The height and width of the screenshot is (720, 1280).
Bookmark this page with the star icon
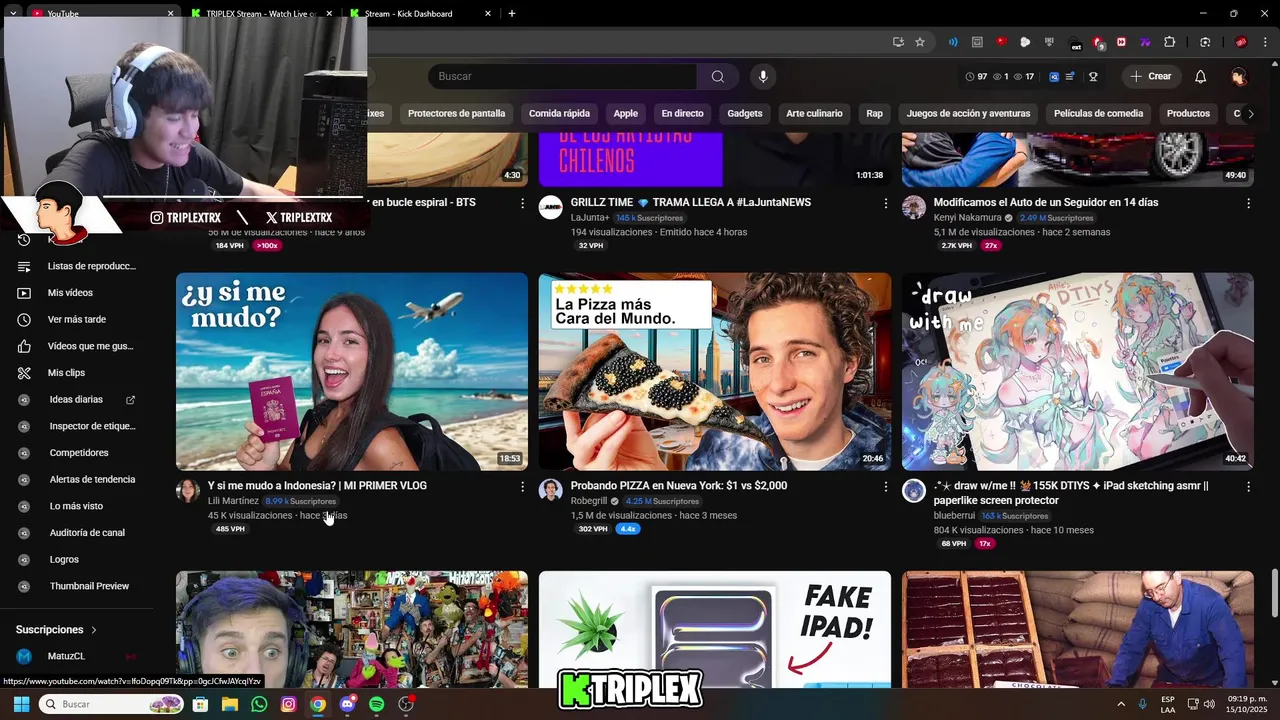click(x=920, y=42)
